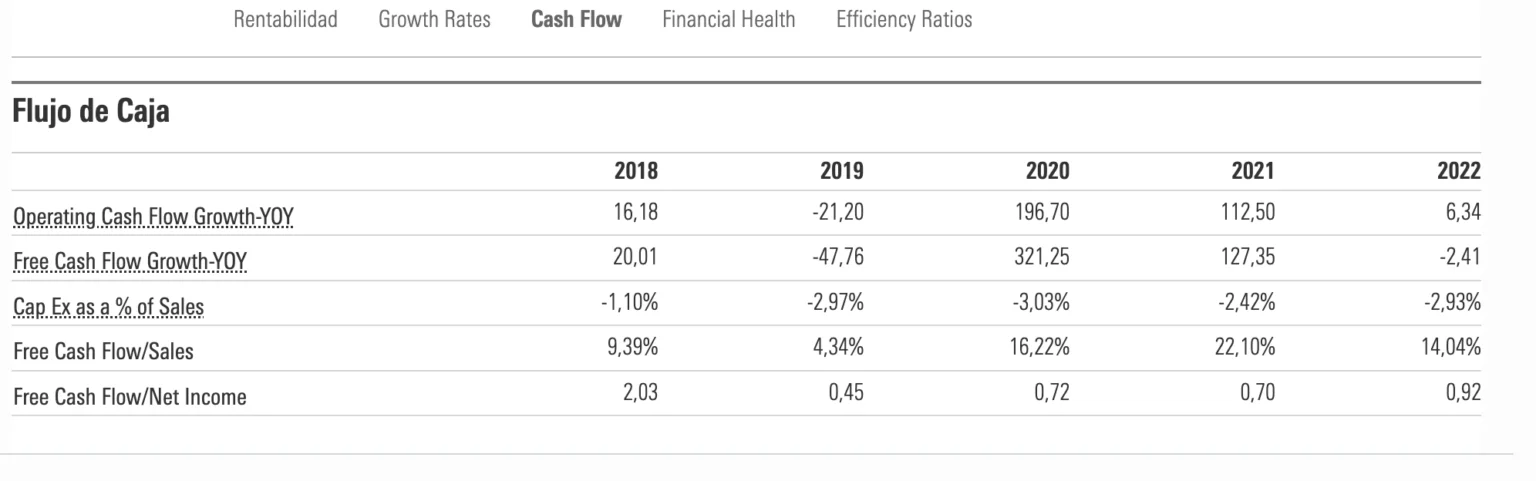Click the 2018 column header
The width and height of the screenshot is (1536, 481).
pos(636,171)
